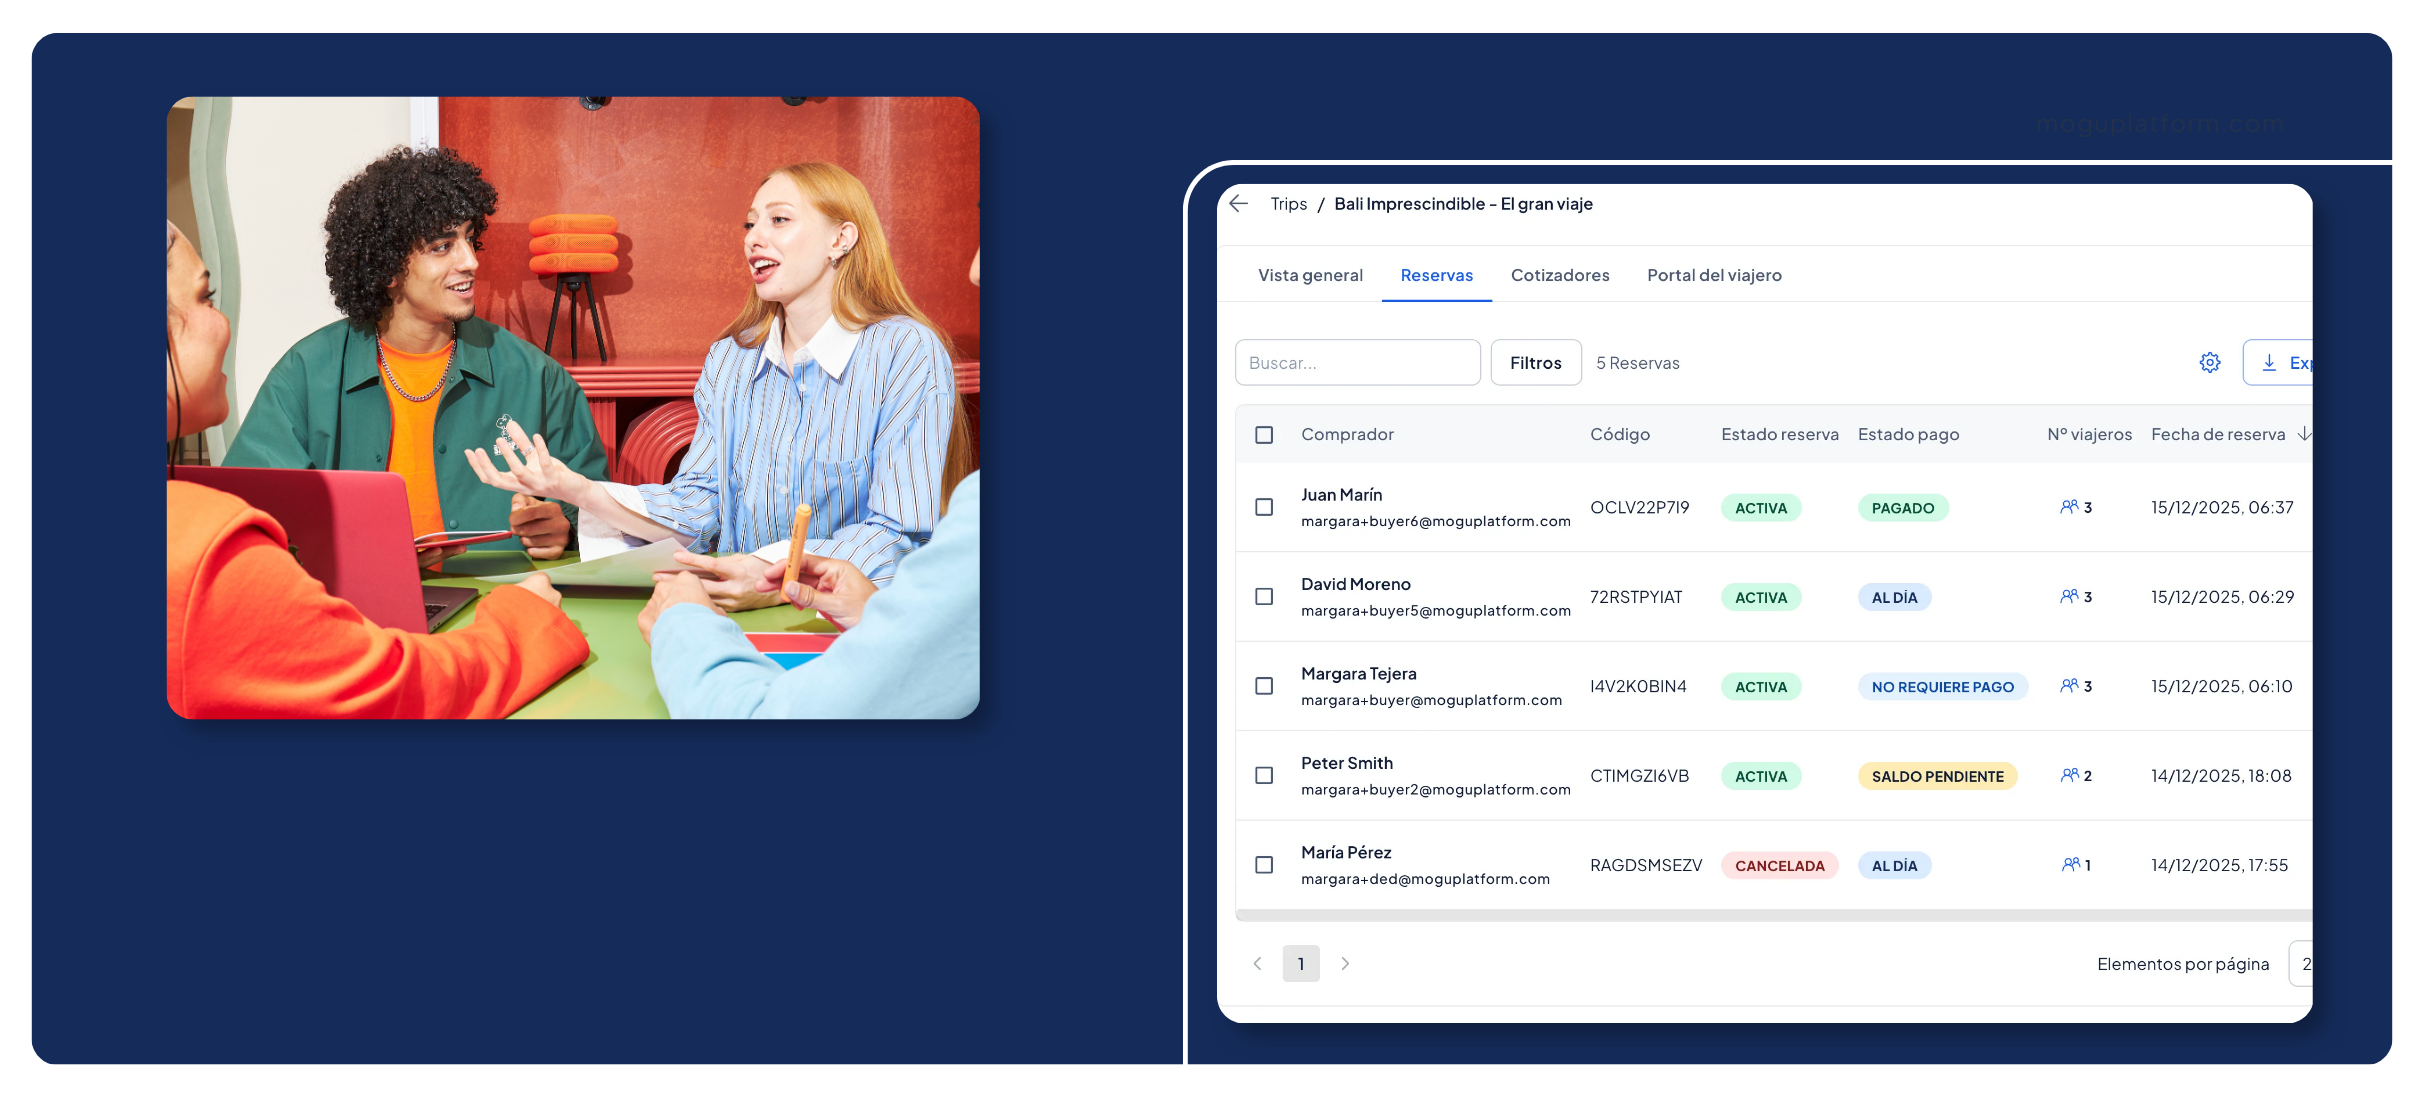Click the travelers icon in Juan Marín row
Screen dimensions: 2424x1098
coord(2069,507)
